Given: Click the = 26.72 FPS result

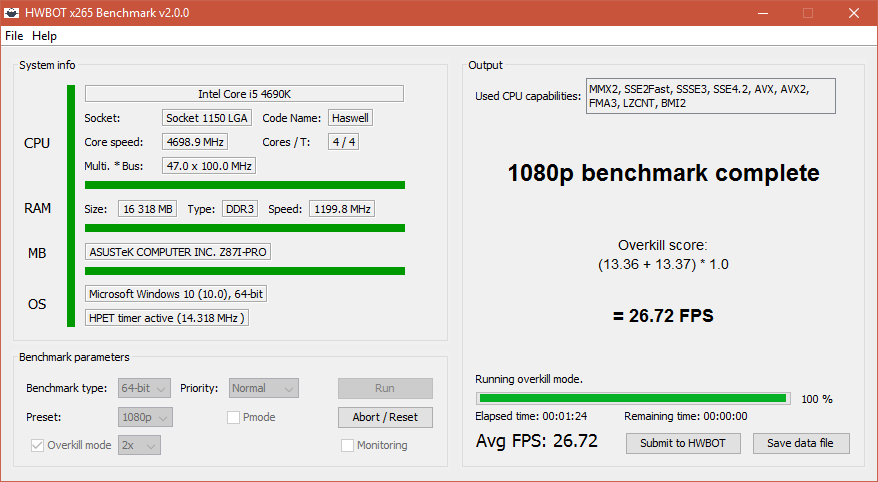Looking at the screenshot, I should [664, 316].
